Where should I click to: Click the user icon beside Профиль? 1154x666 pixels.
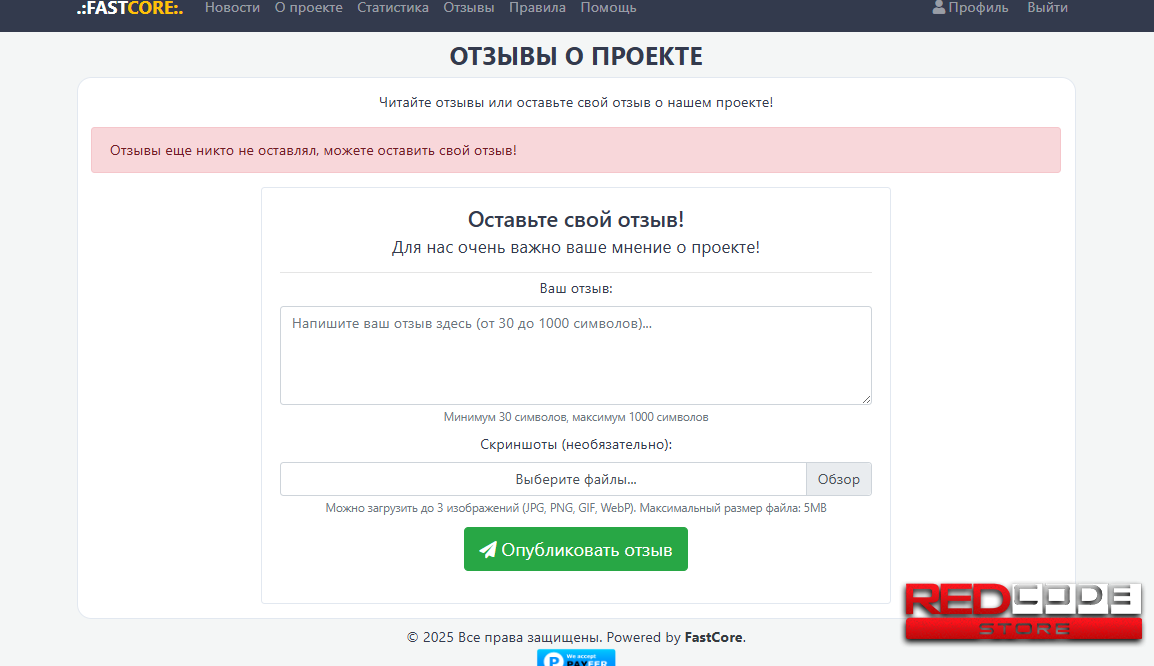[938, 7]
